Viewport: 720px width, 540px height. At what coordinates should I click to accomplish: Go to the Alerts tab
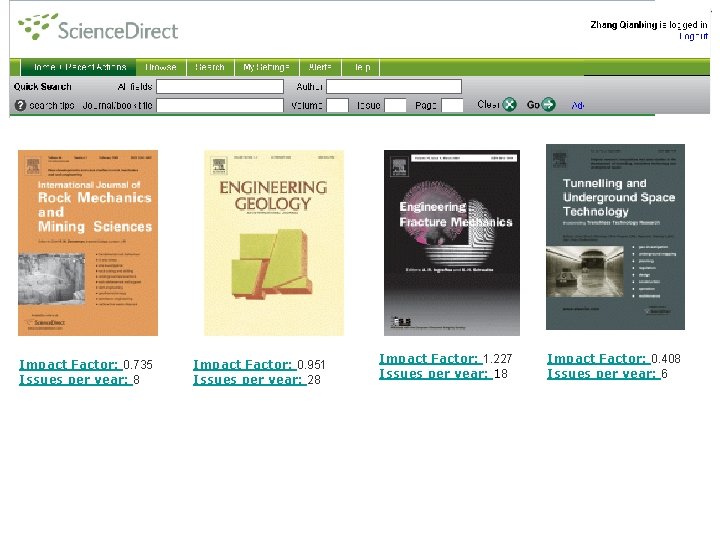[x=320, y=67]
